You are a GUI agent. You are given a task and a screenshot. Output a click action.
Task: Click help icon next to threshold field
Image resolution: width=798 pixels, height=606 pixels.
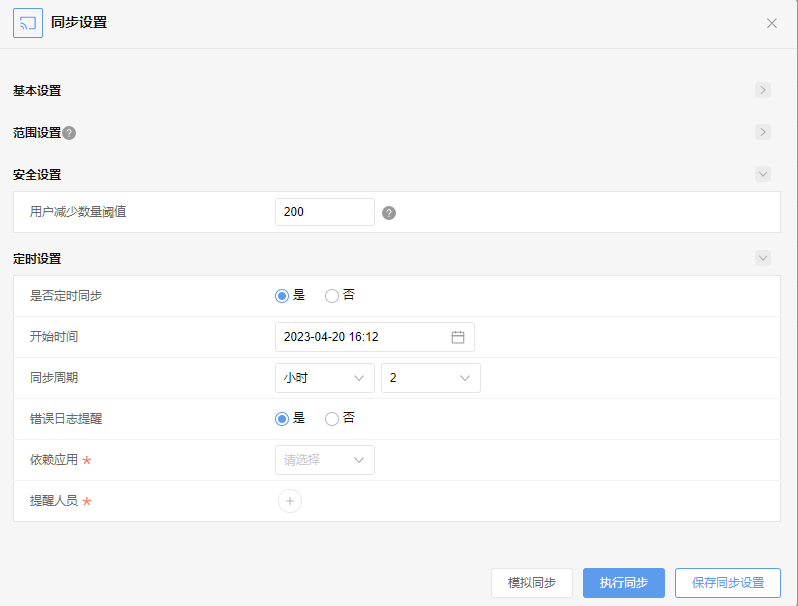coord(389,213)
